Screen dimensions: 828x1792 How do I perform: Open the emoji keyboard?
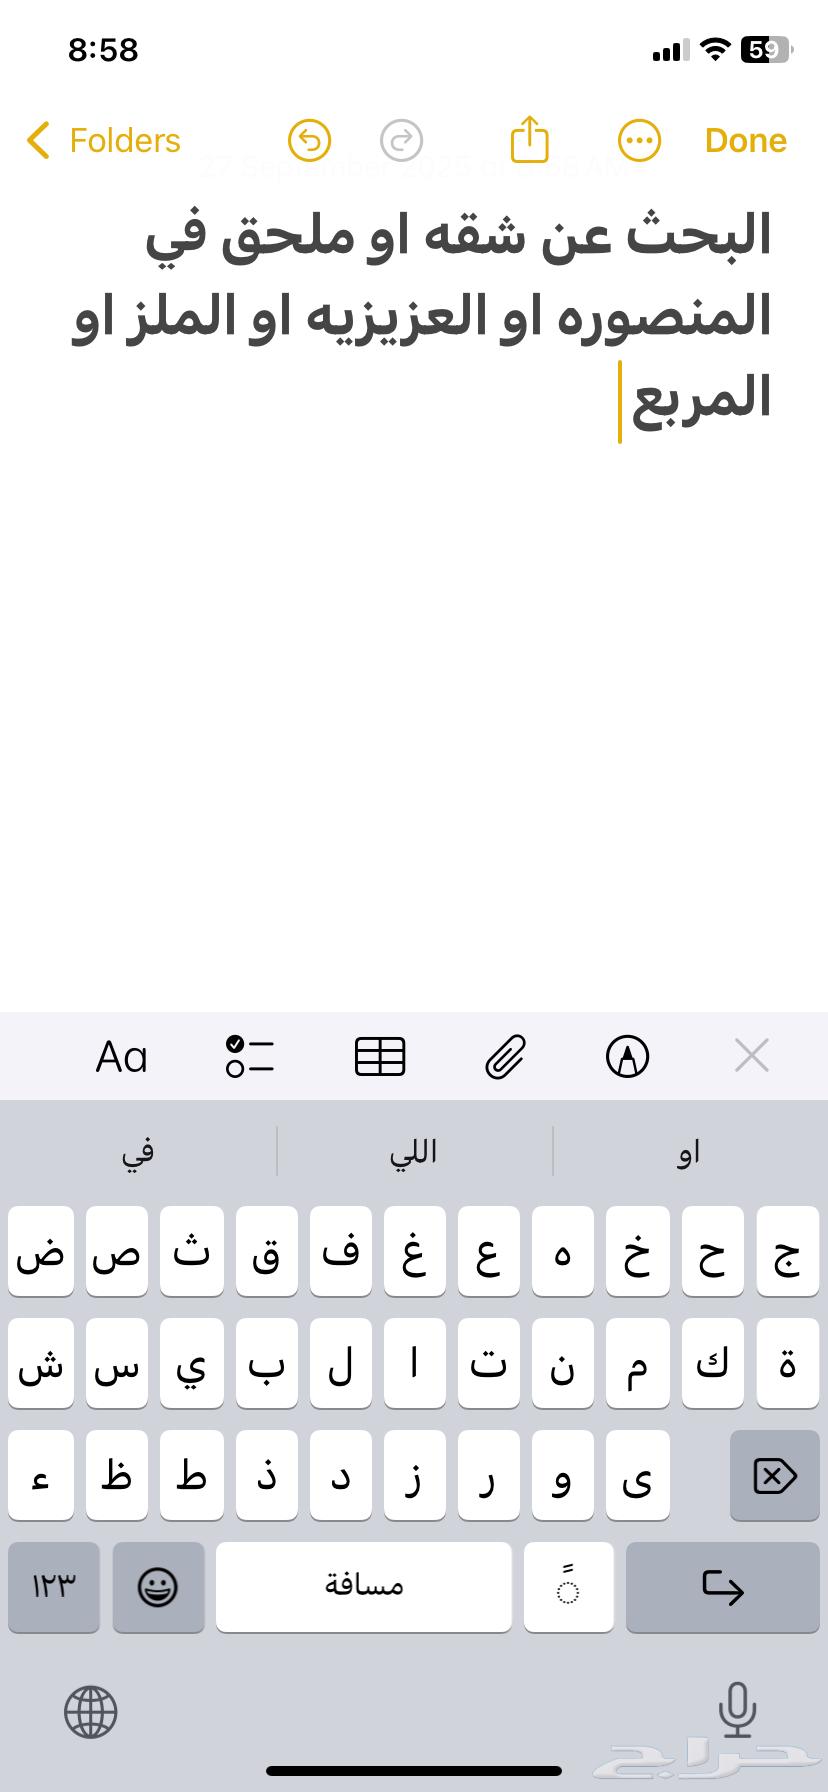(x=158, y=1587)
